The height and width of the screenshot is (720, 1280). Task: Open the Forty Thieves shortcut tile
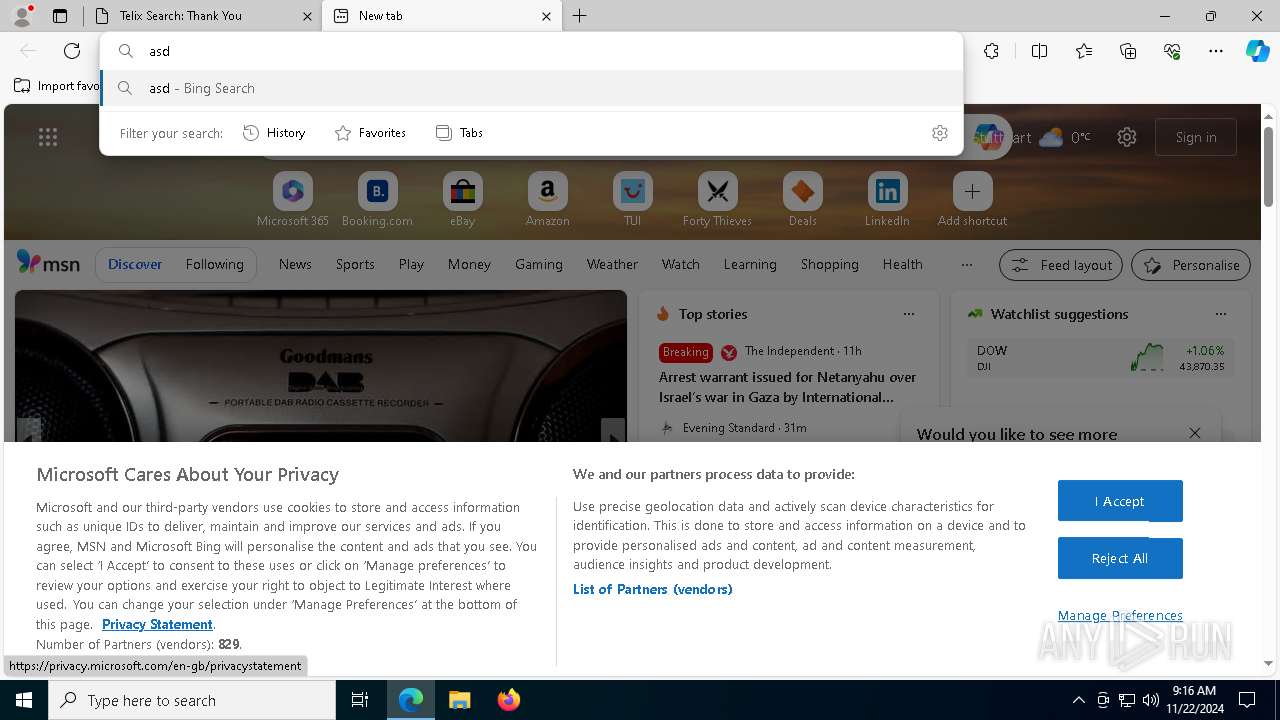coord(717,200)
